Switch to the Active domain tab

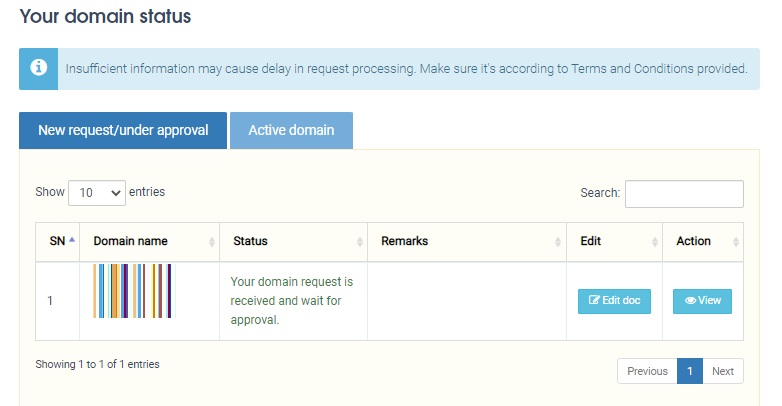click(x=291, y=130)
